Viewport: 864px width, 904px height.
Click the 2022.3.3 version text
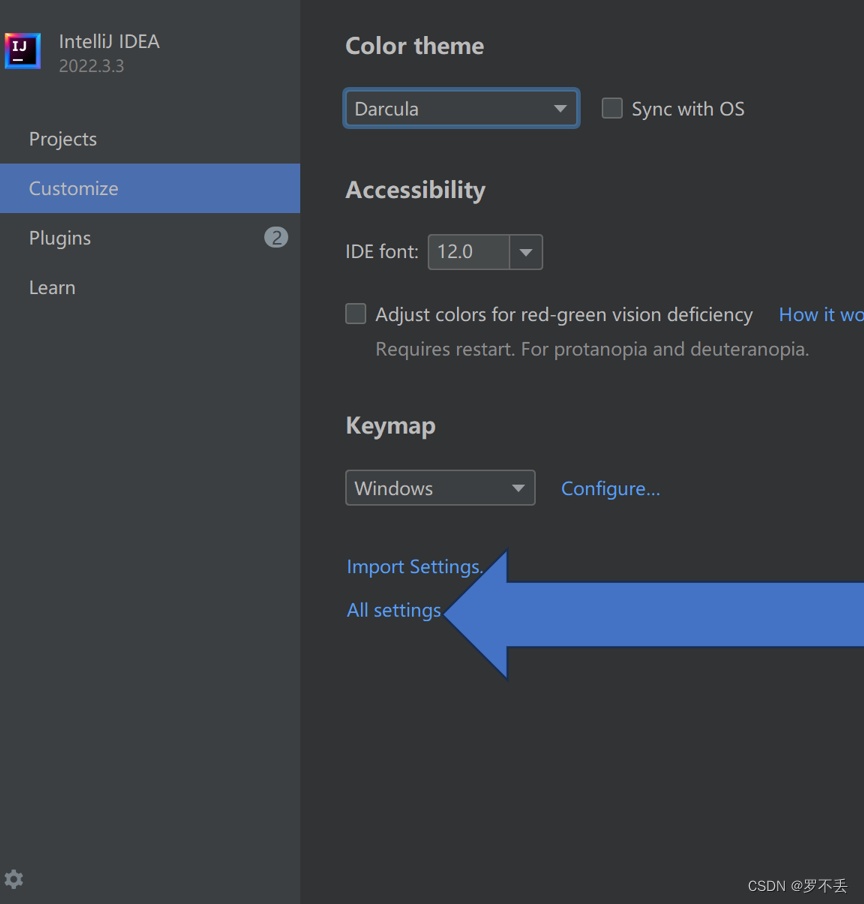[x=92, y=66]
